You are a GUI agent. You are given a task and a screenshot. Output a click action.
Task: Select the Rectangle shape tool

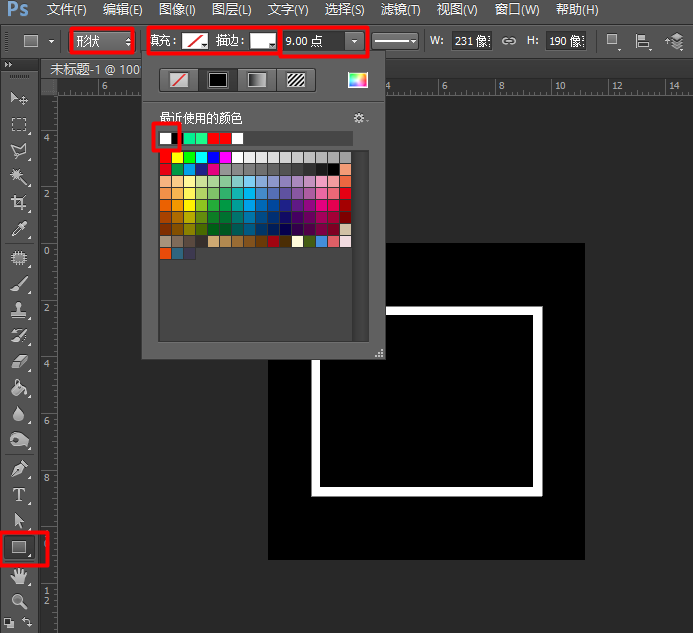[x=19, y=547]
